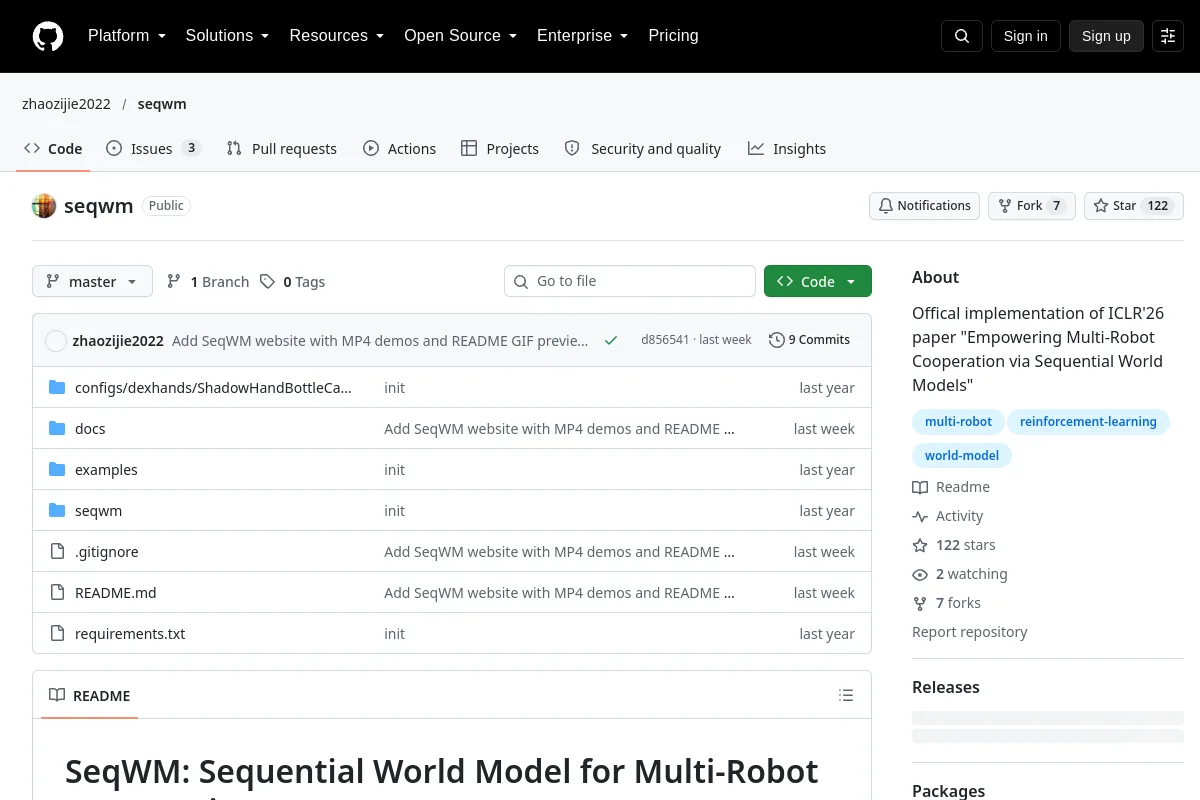Open the appearance settings sliders icon
1200x800 pixels.
coord(1168,36)
